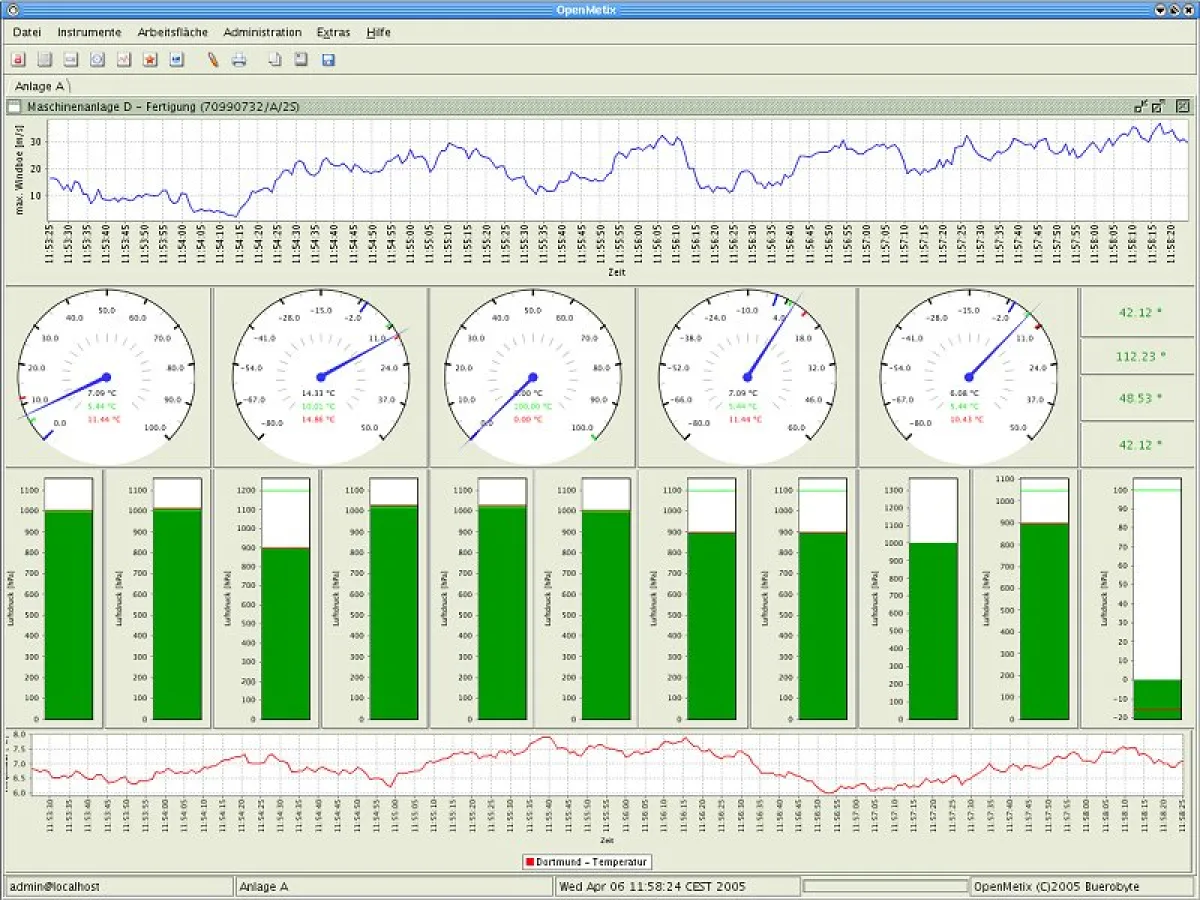This screenshot has width=1200, height=900.
Task: Click the Hilfe menu item
Action: (x=378, y=32)
